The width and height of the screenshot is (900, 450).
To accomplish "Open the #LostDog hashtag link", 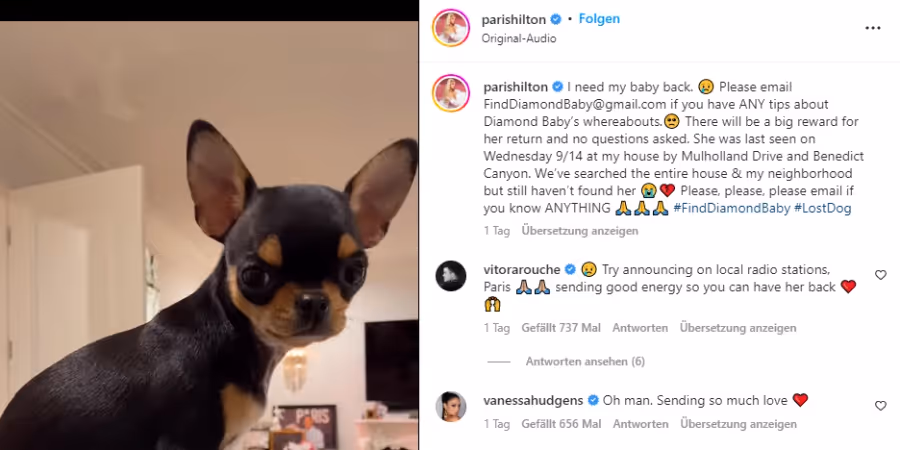I will (x=823, y=208).
